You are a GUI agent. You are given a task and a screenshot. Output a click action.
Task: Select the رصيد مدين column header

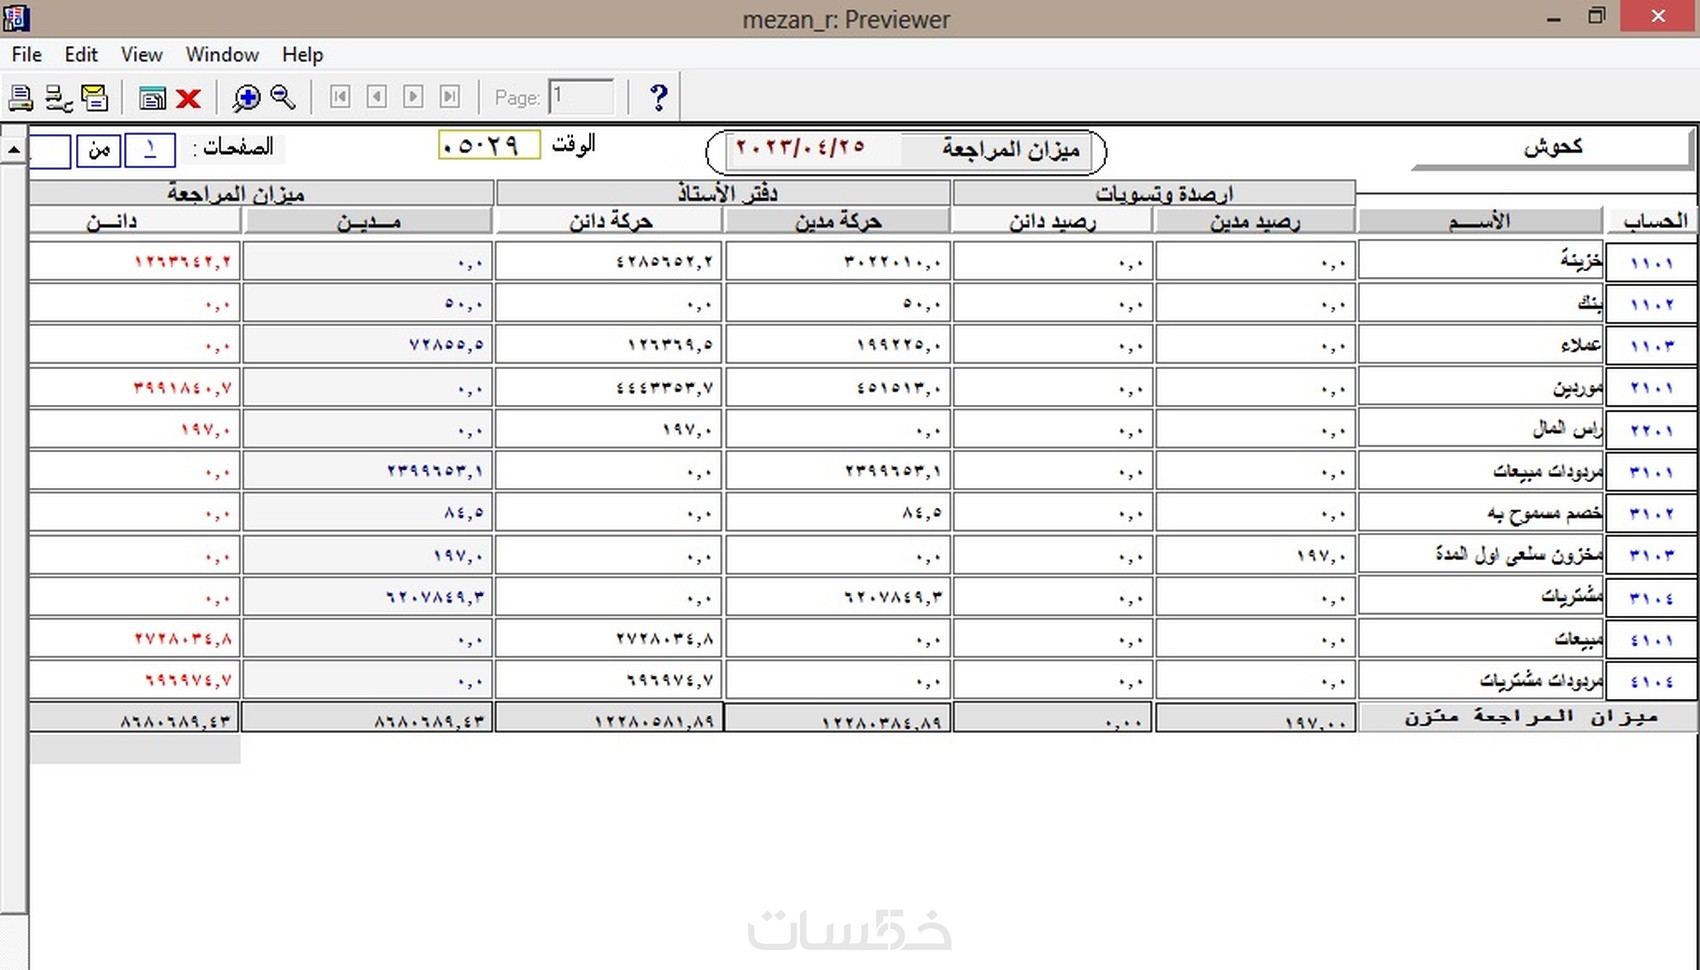point(1254,221)
